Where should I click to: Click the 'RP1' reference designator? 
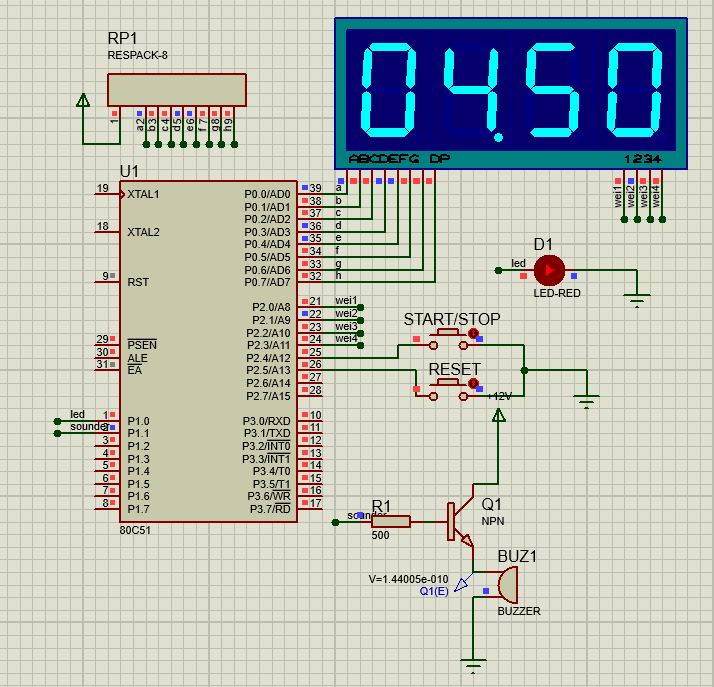tap(122, 38)
